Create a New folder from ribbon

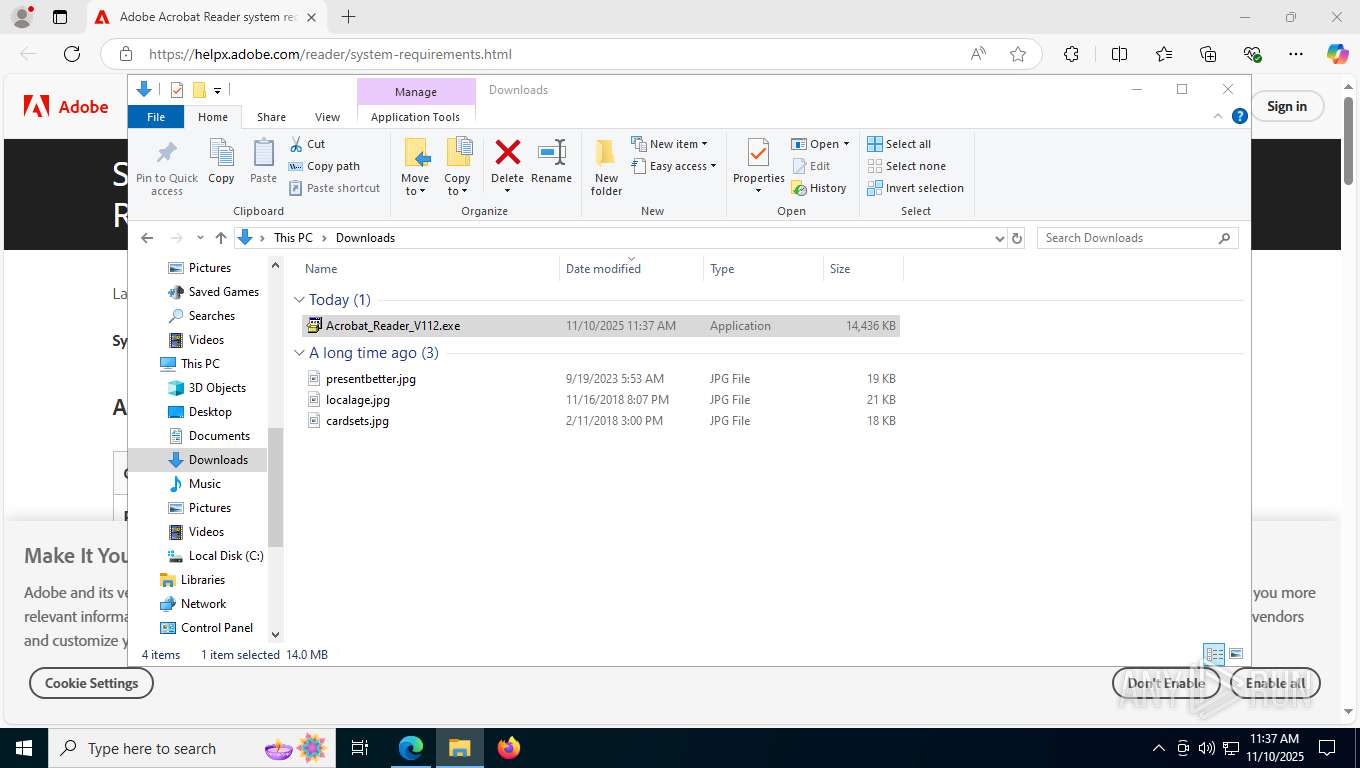click(x=606, y=167)
